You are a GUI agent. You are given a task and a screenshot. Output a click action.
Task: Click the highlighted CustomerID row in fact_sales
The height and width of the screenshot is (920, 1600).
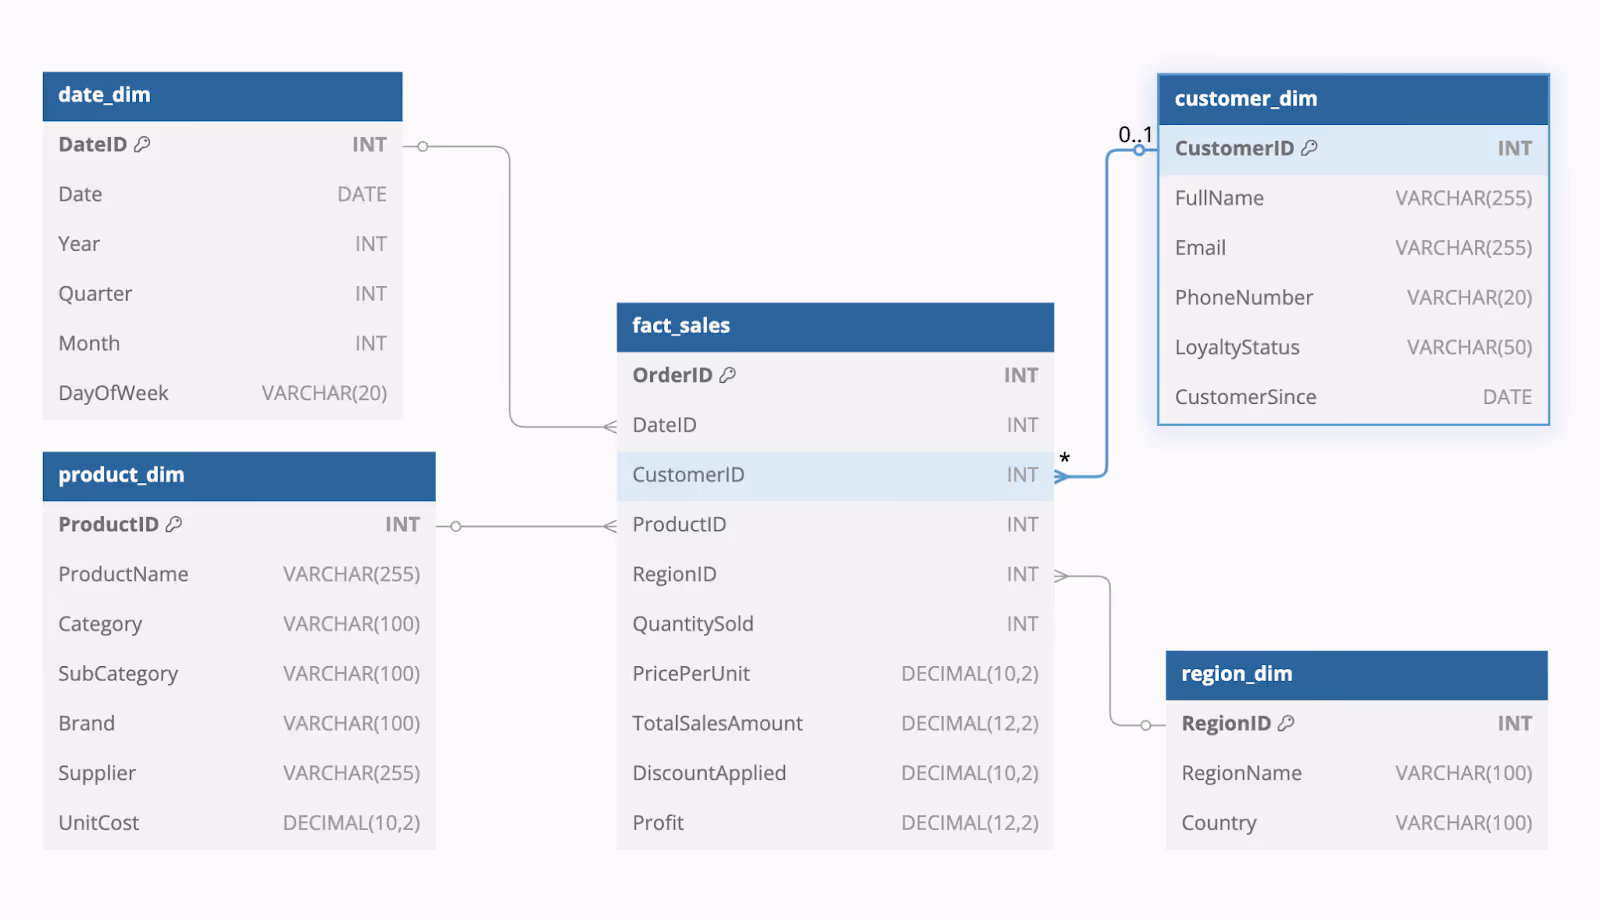(835, 476)
